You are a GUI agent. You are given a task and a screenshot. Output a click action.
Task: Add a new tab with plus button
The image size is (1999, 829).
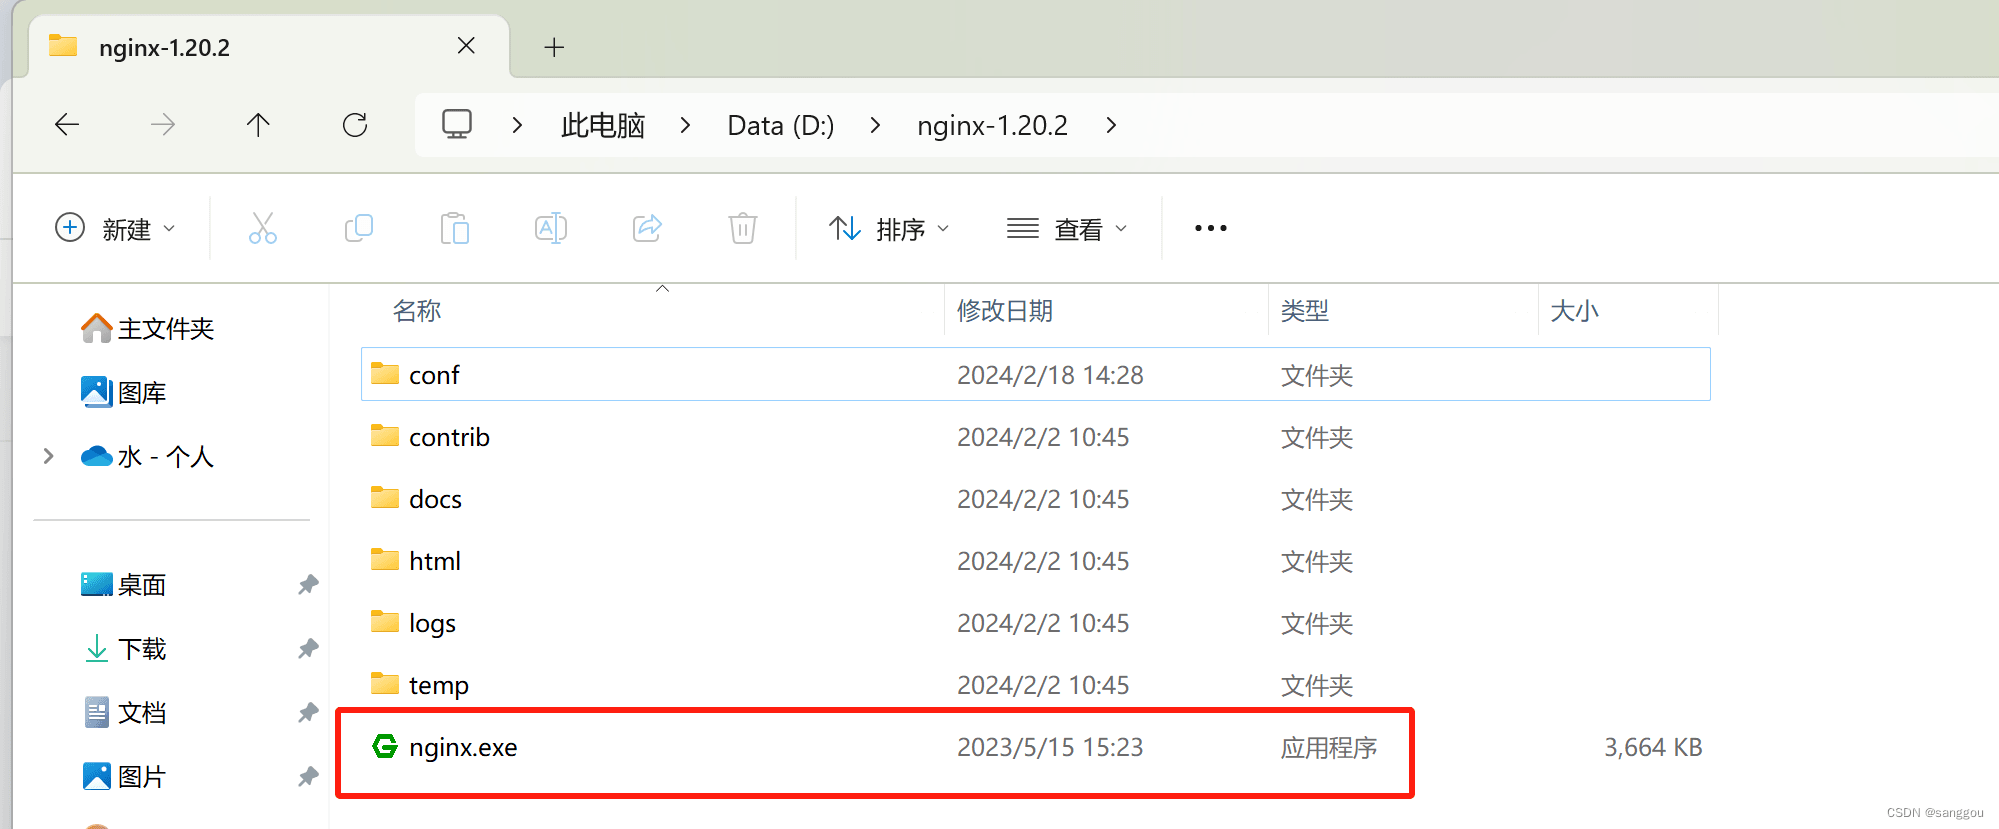click(x=554, y=47)
